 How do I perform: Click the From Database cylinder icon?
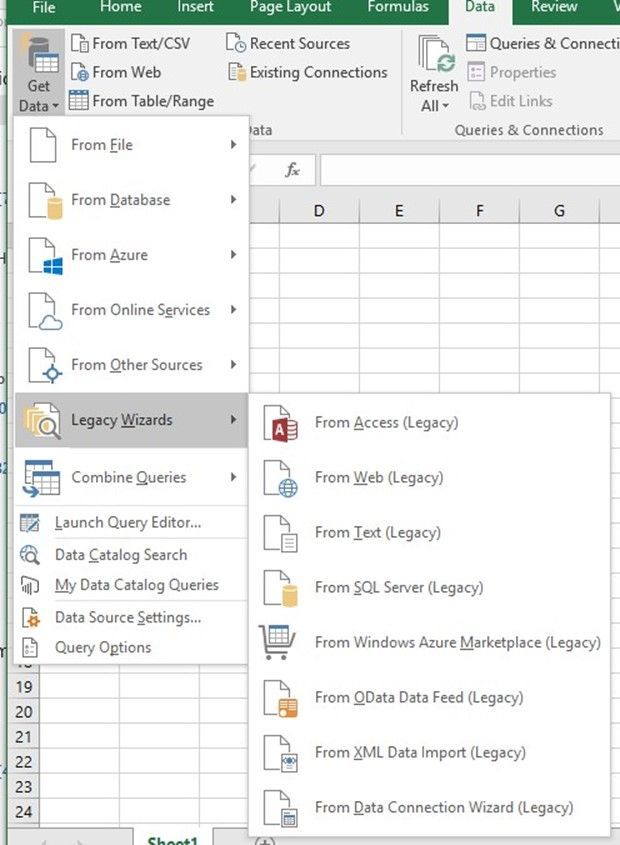click(x=46, y=200)
